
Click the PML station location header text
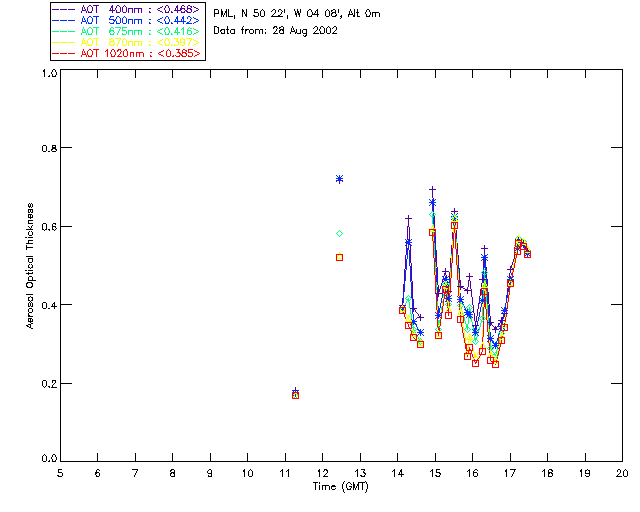tap(297, 14)
